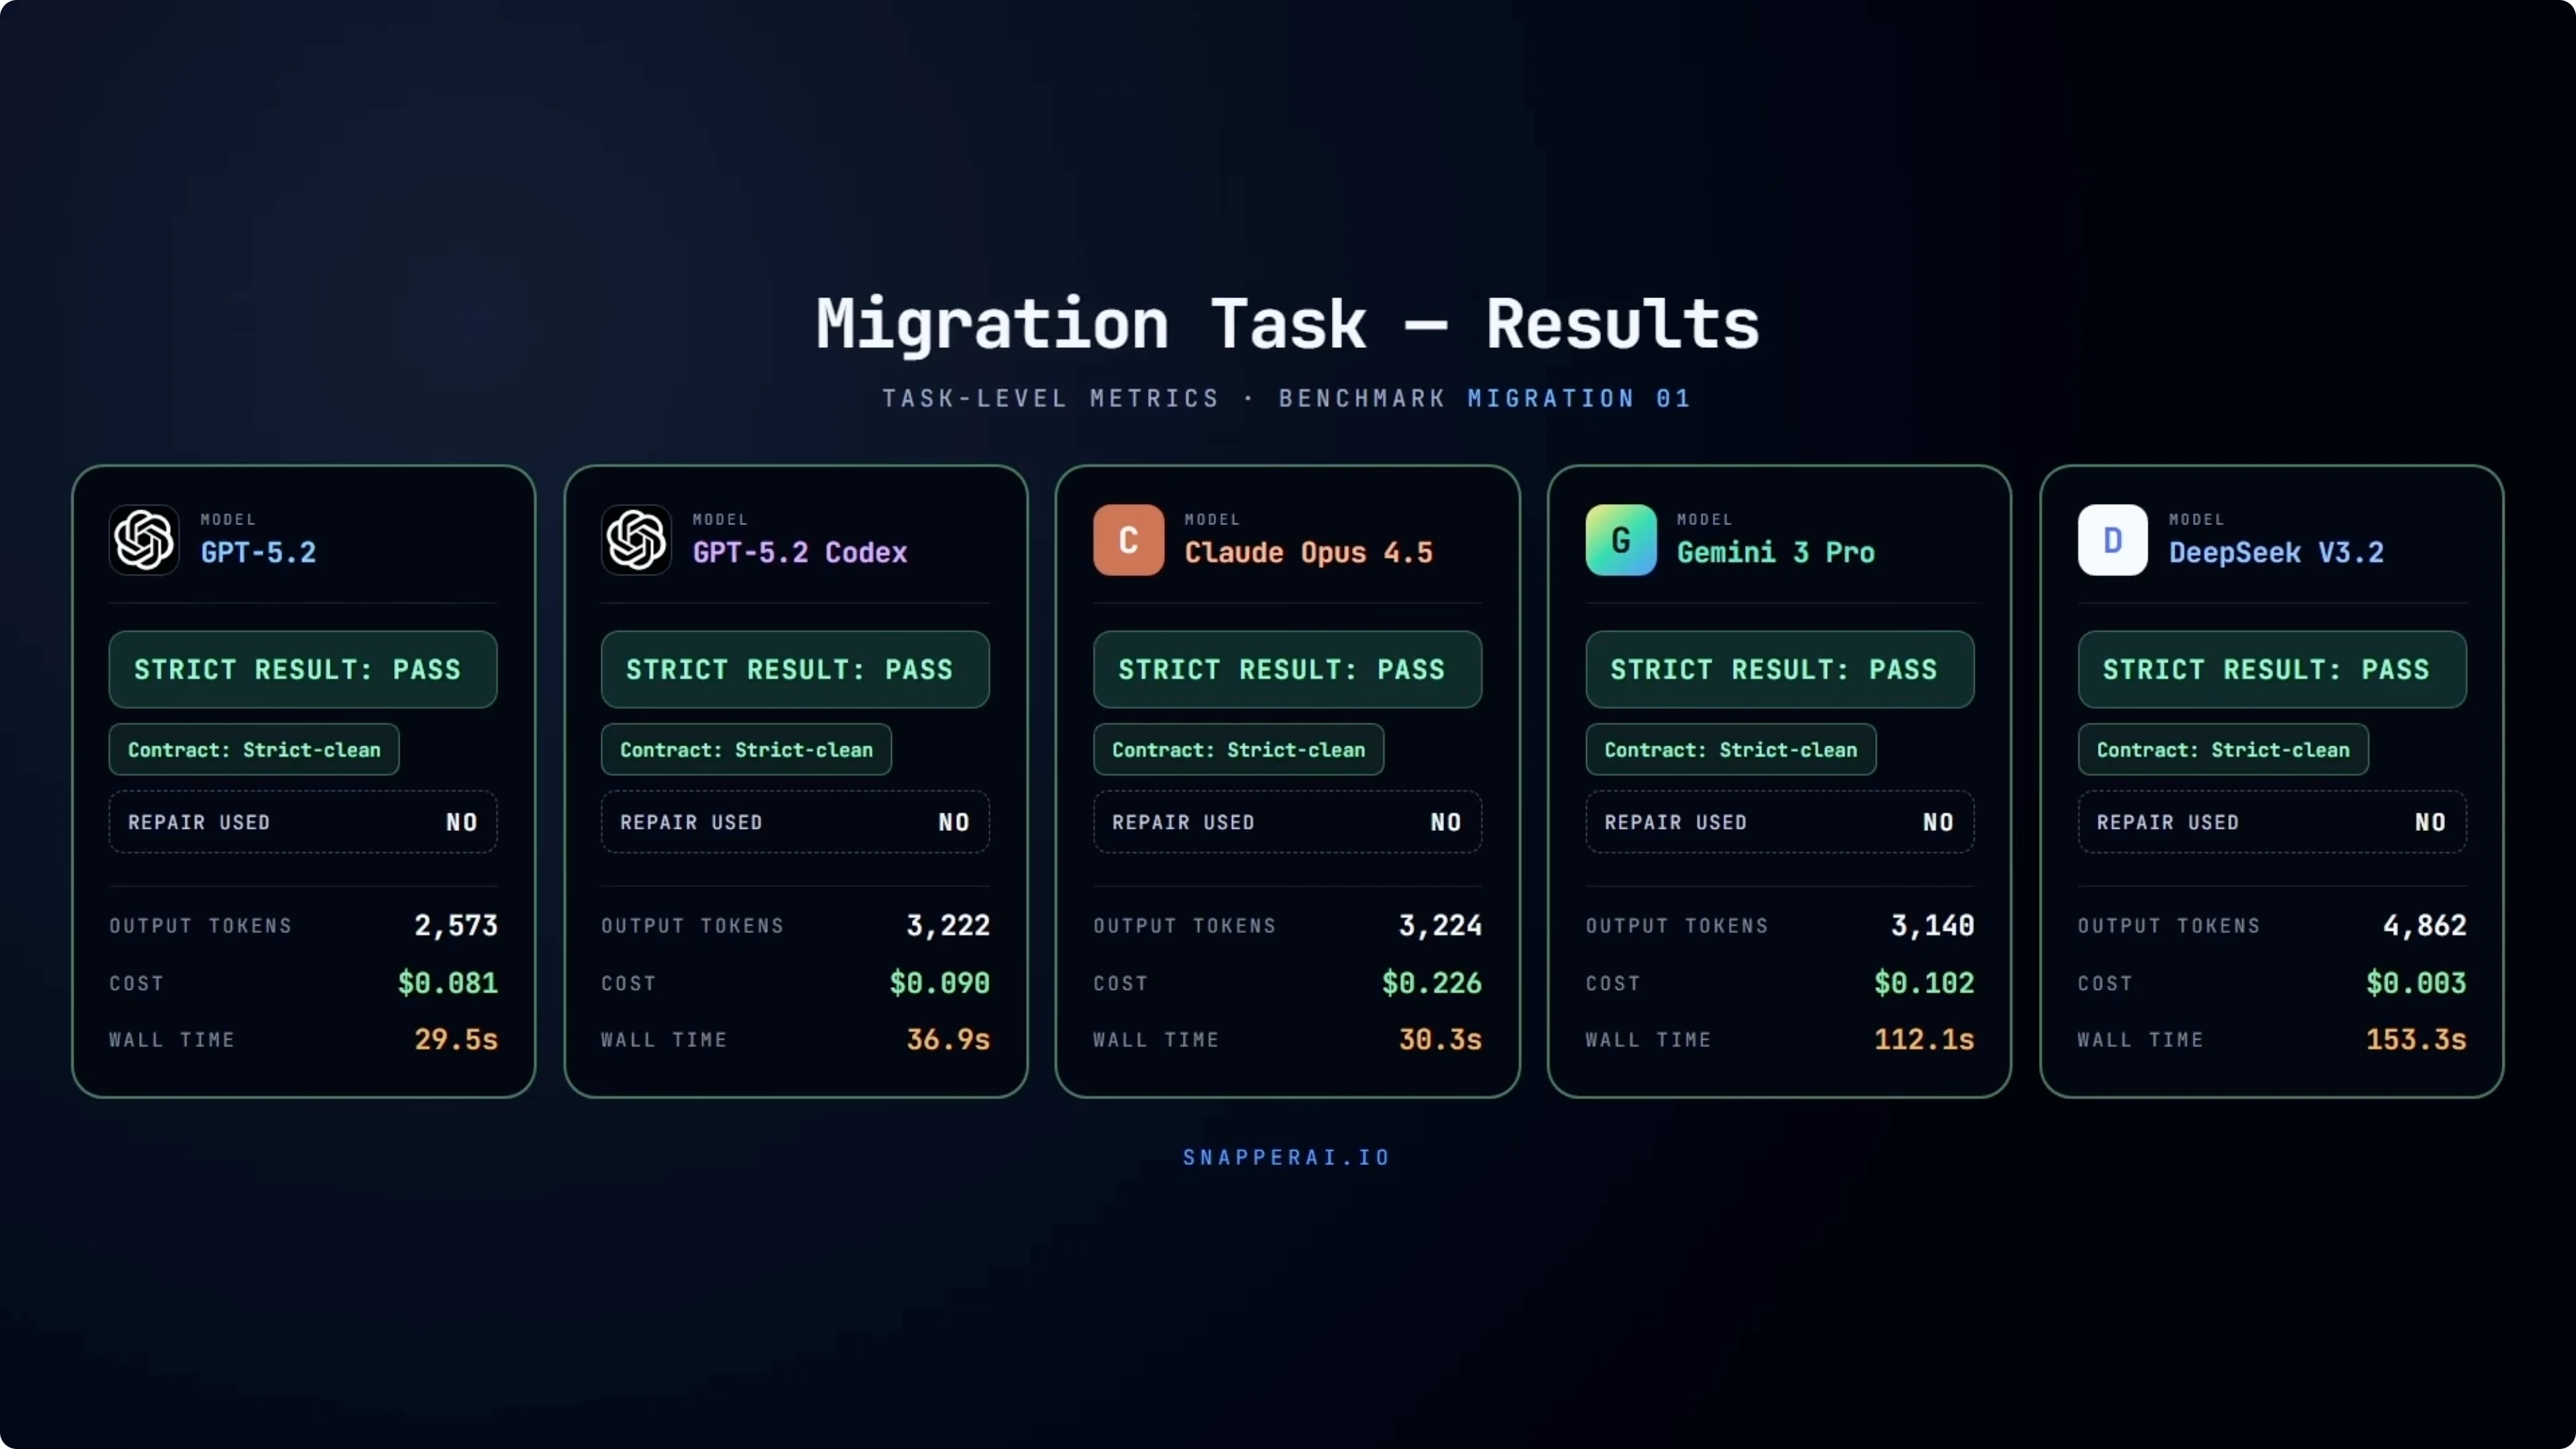Screen dimensions: 2576x1449
Task: Select Contract Strict-clean tag on Gemini card
Action: [1730, 749]
